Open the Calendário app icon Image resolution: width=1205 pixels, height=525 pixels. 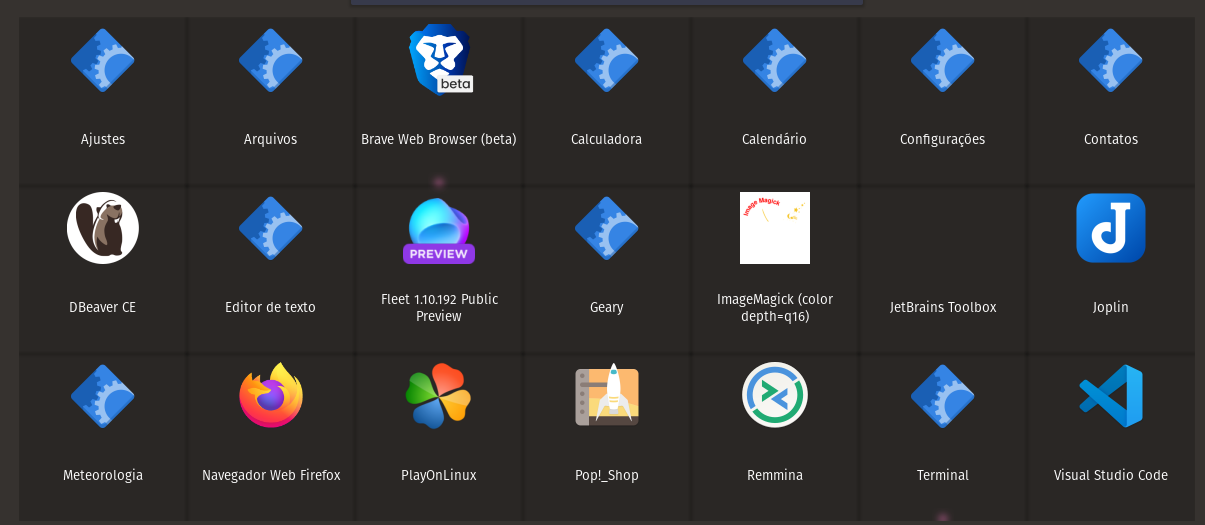pos(775,60)
